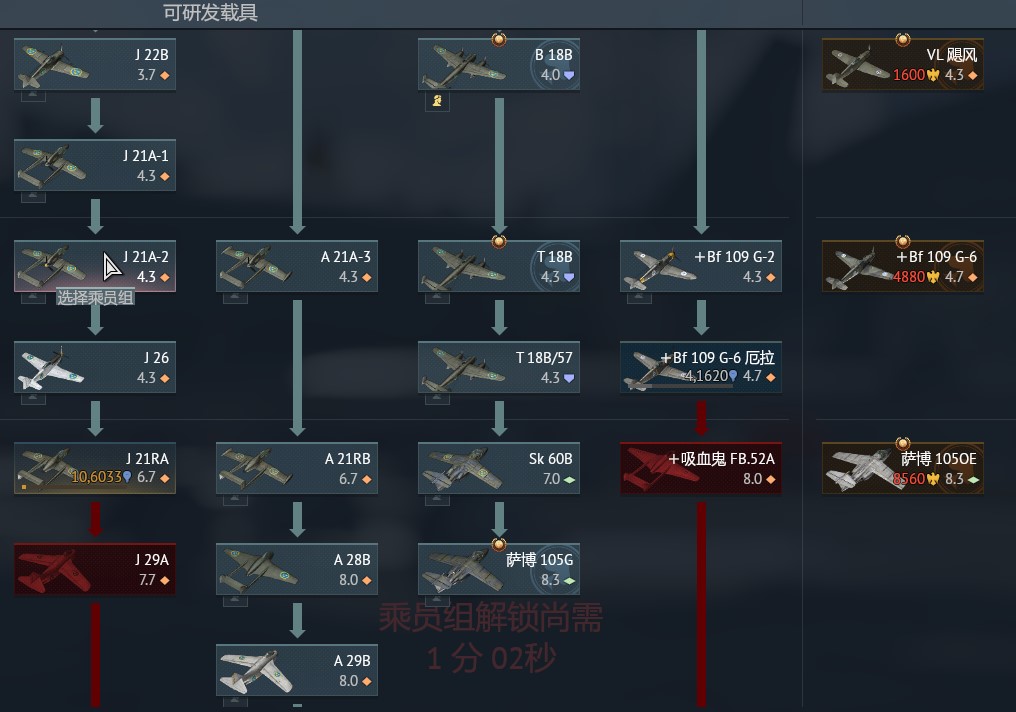Click the talisman badge under B 18B
The height and width of the screenshot is (712, 1016).
click(437, 101)
